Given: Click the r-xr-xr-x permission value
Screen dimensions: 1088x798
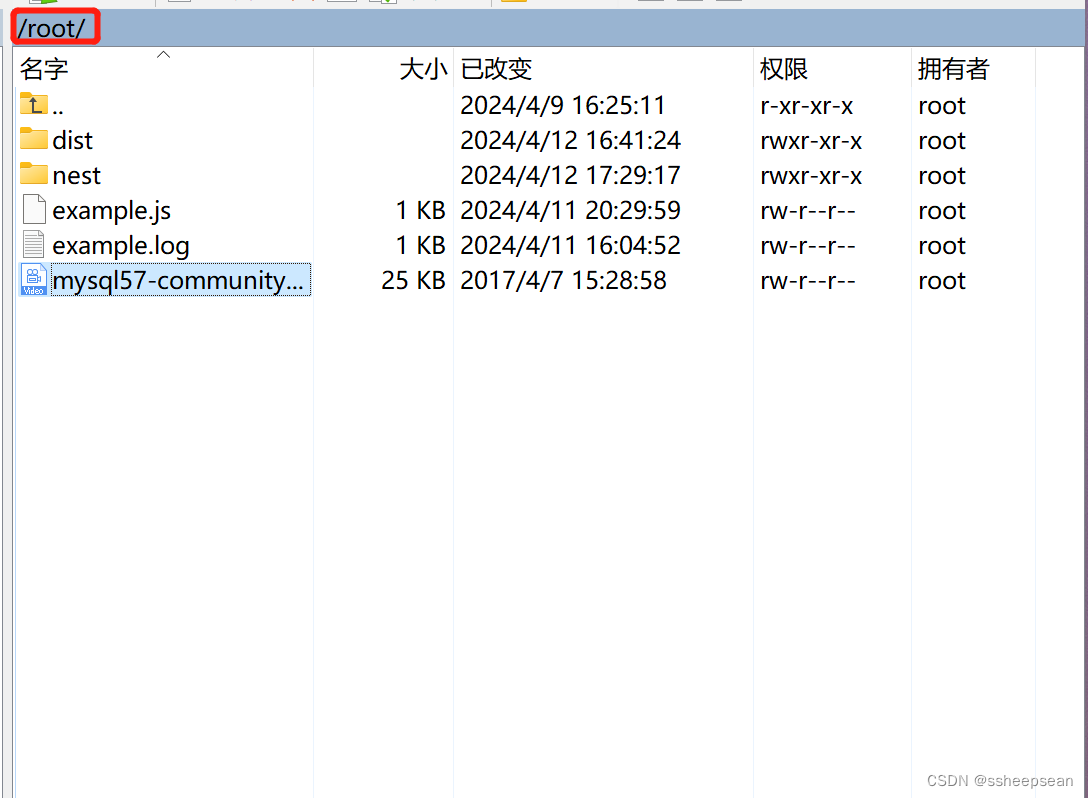Looking at the screenshot, I should click(807, 105).
